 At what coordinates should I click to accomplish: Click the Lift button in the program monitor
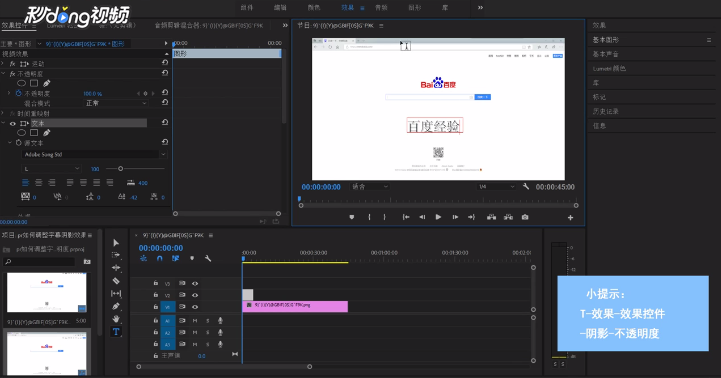coord(491,217)
